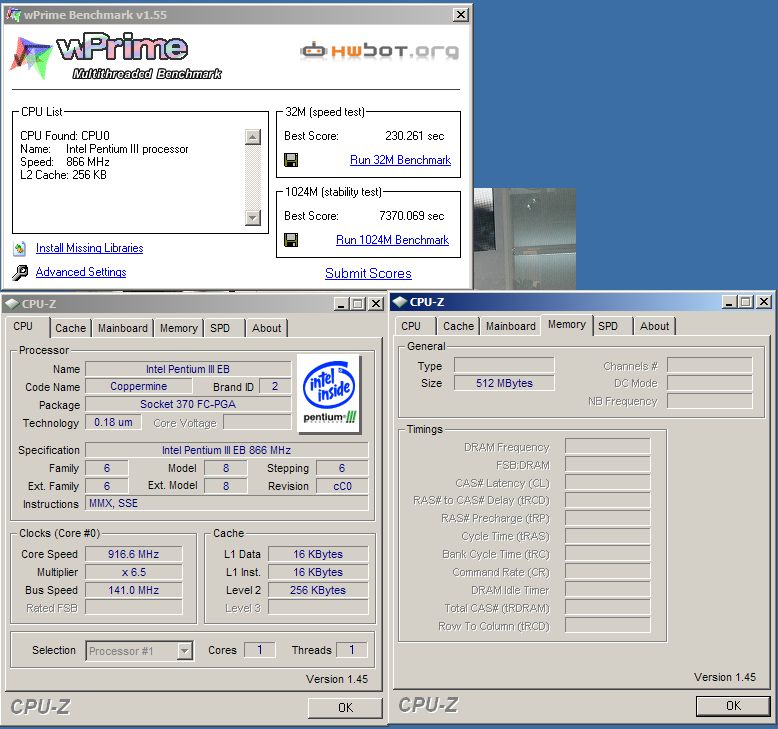Click the memory Size field 512 MBytes
778x729 pixels.
pyautogui.click(x=504, y=383)
